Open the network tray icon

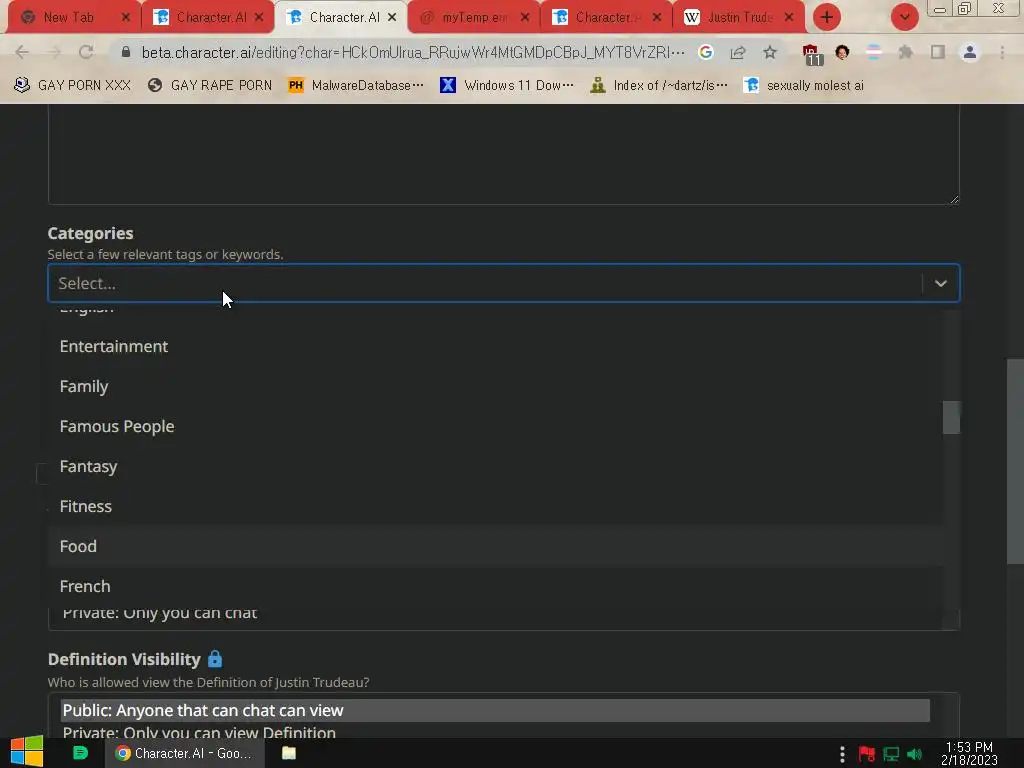point(891,754)
